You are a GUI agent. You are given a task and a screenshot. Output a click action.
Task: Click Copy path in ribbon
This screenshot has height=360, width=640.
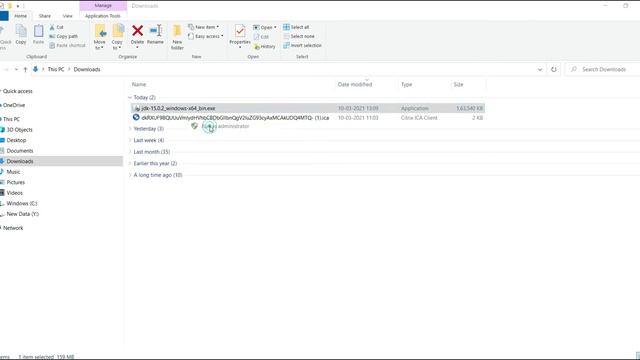tap(63, 36)
